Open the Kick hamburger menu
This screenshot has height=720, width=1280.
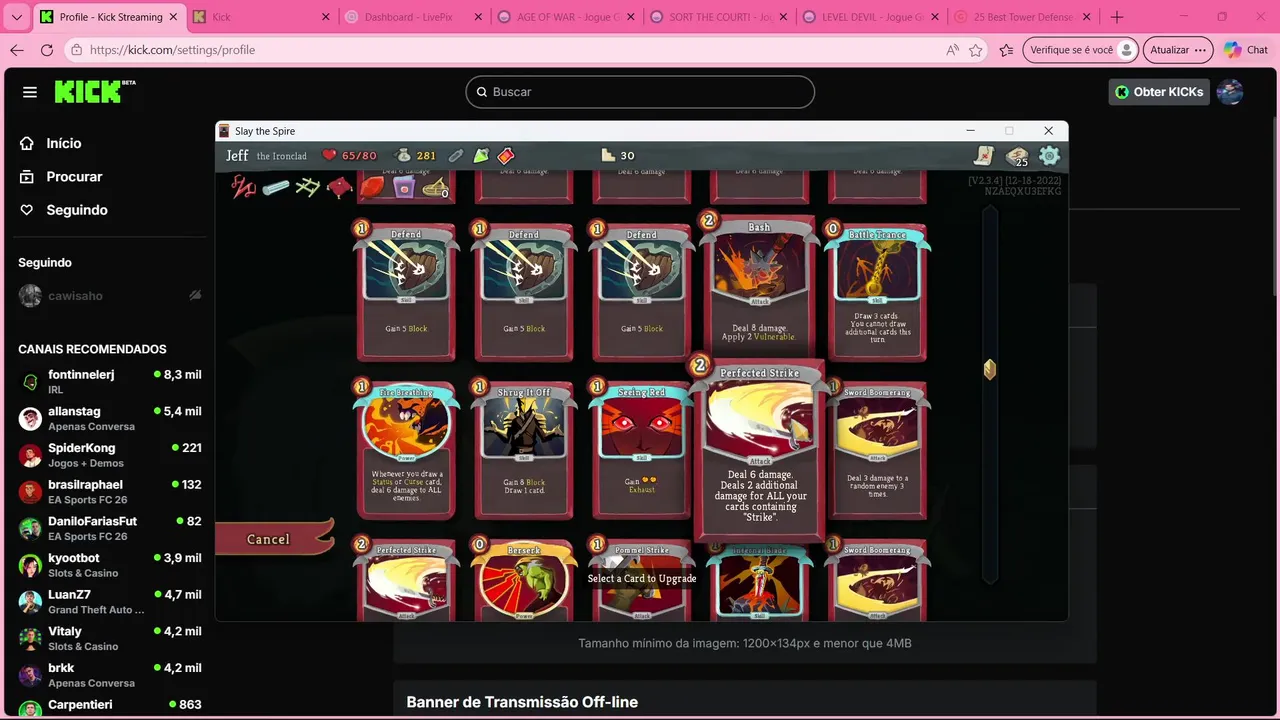click(x=30, y=92)
